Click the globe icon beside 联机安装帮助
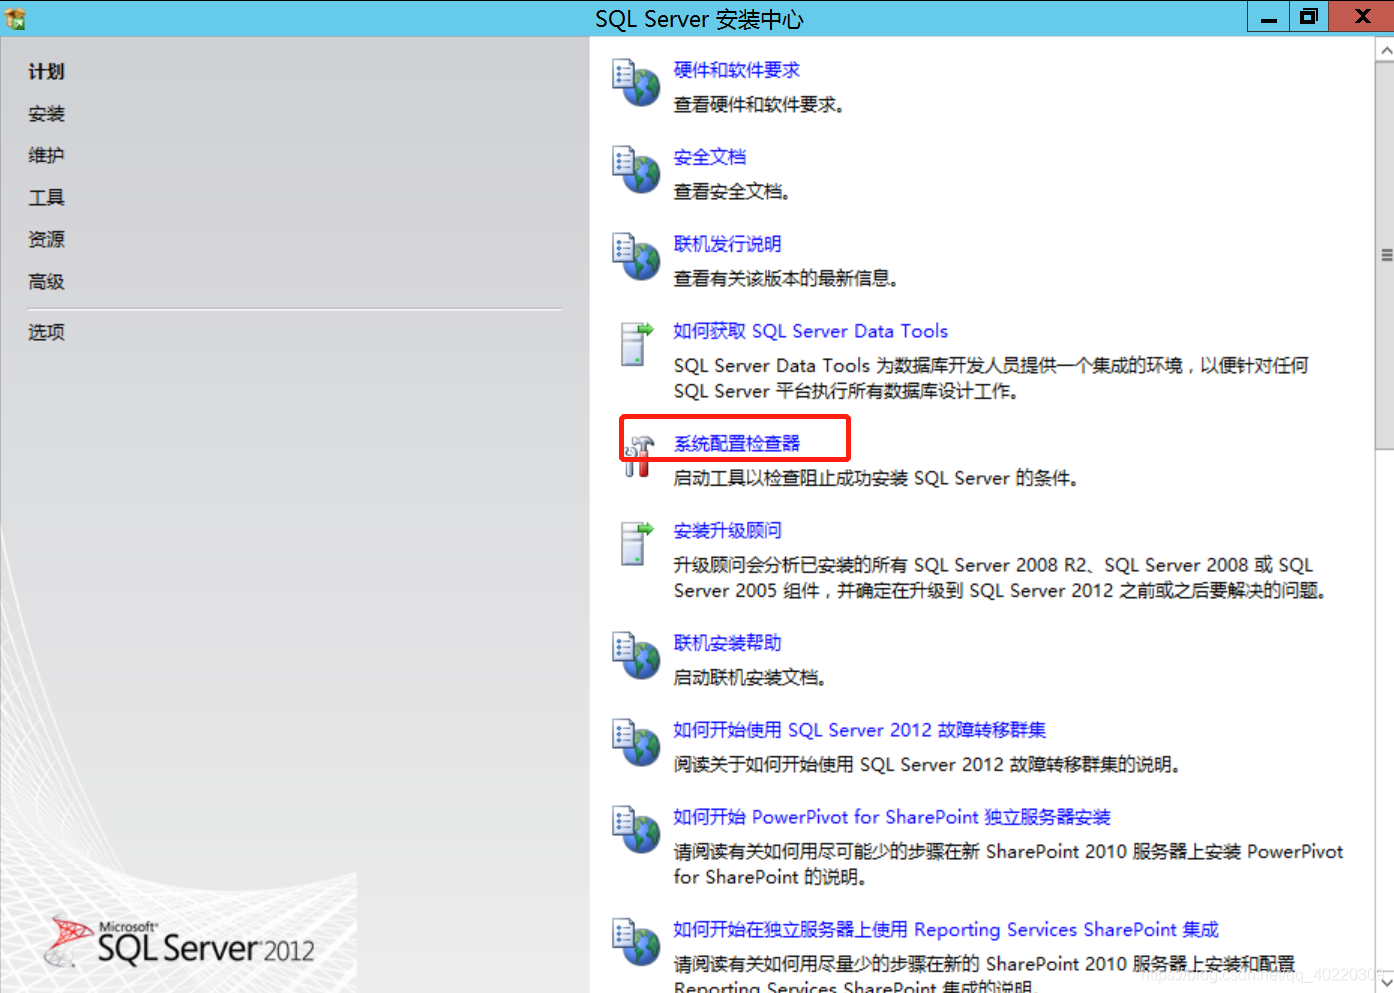 [x=636, y=656]
